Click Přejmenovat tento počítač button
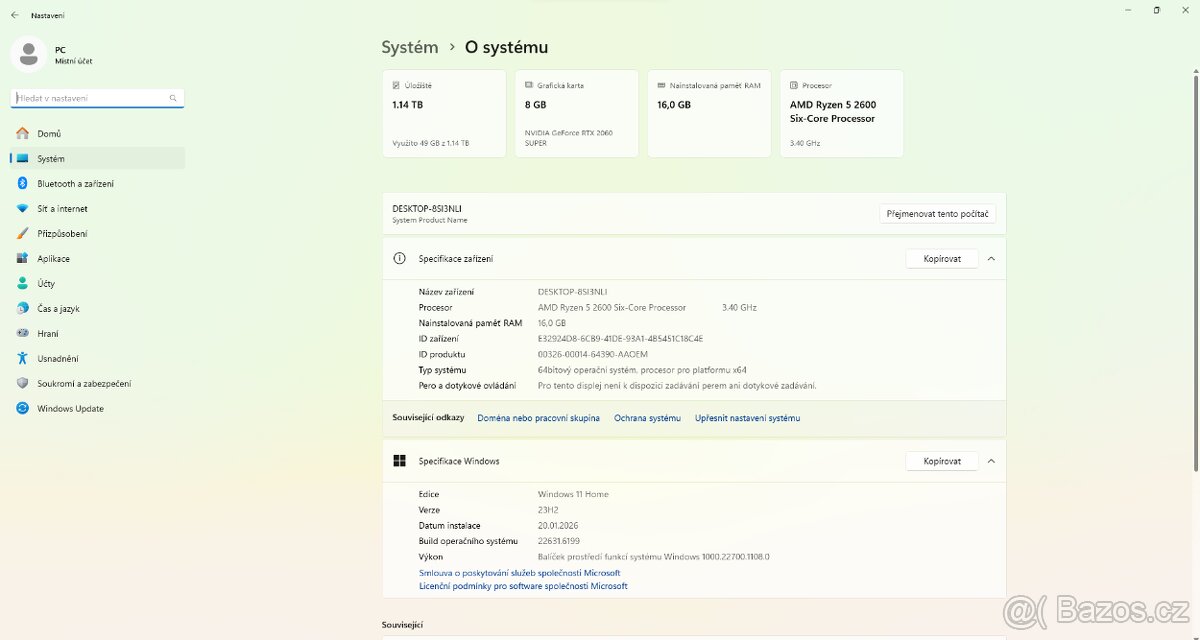This screenshot has height=640, width=1200. point(937,213)
